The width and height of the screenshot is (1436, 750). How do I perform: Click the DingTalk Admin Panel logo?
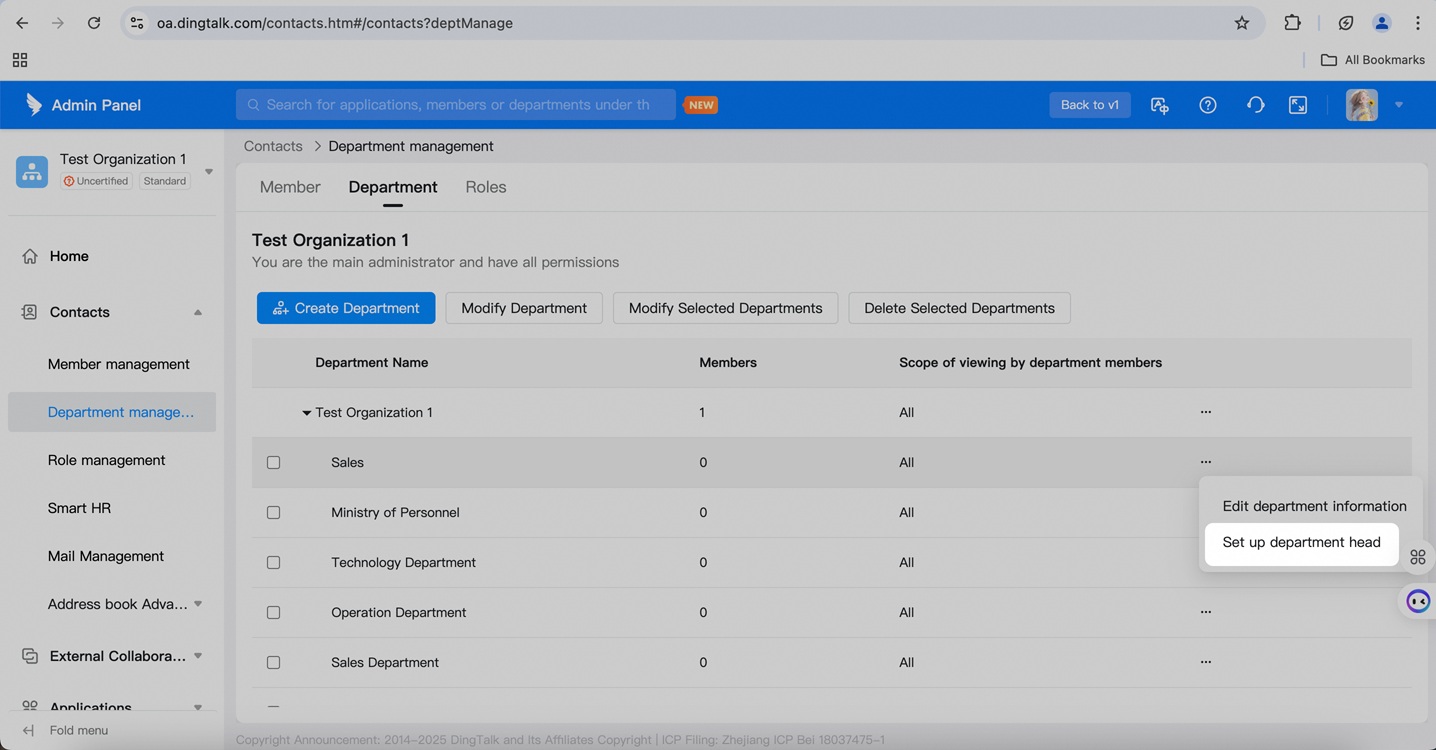pyautogui.click(x=34, y=104)
